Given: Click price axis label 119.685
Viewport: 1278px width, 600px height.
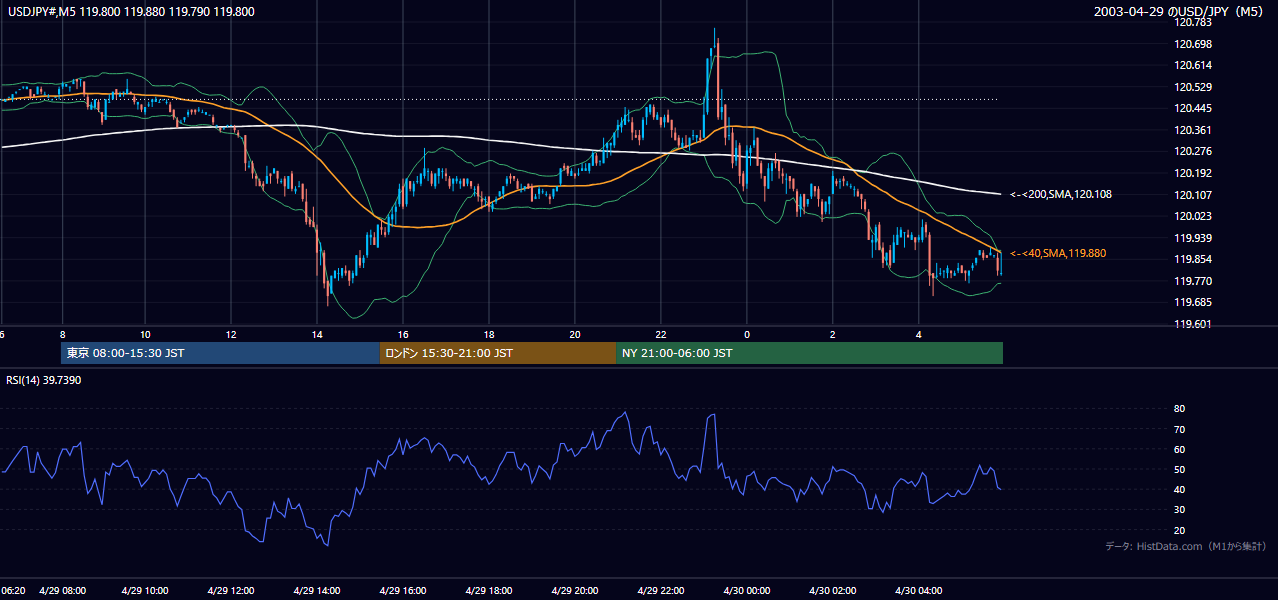Looking at the screenshot, I should (x=1195, y=302).
